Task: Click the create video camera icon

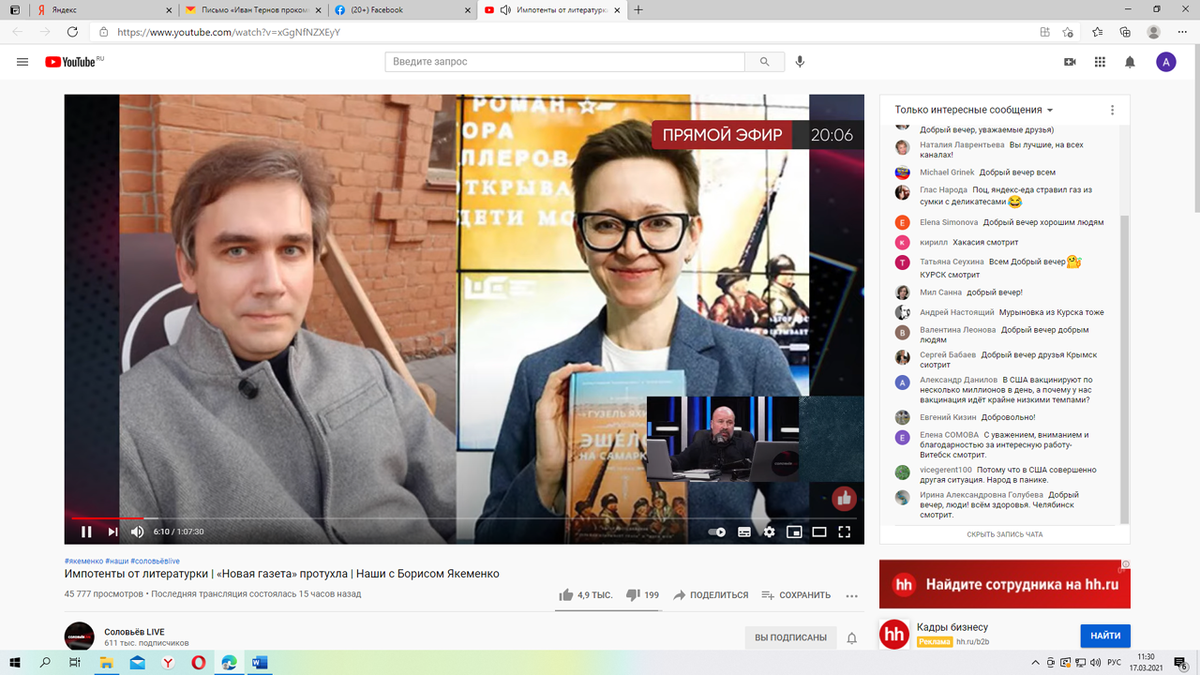Action: 1069,61
